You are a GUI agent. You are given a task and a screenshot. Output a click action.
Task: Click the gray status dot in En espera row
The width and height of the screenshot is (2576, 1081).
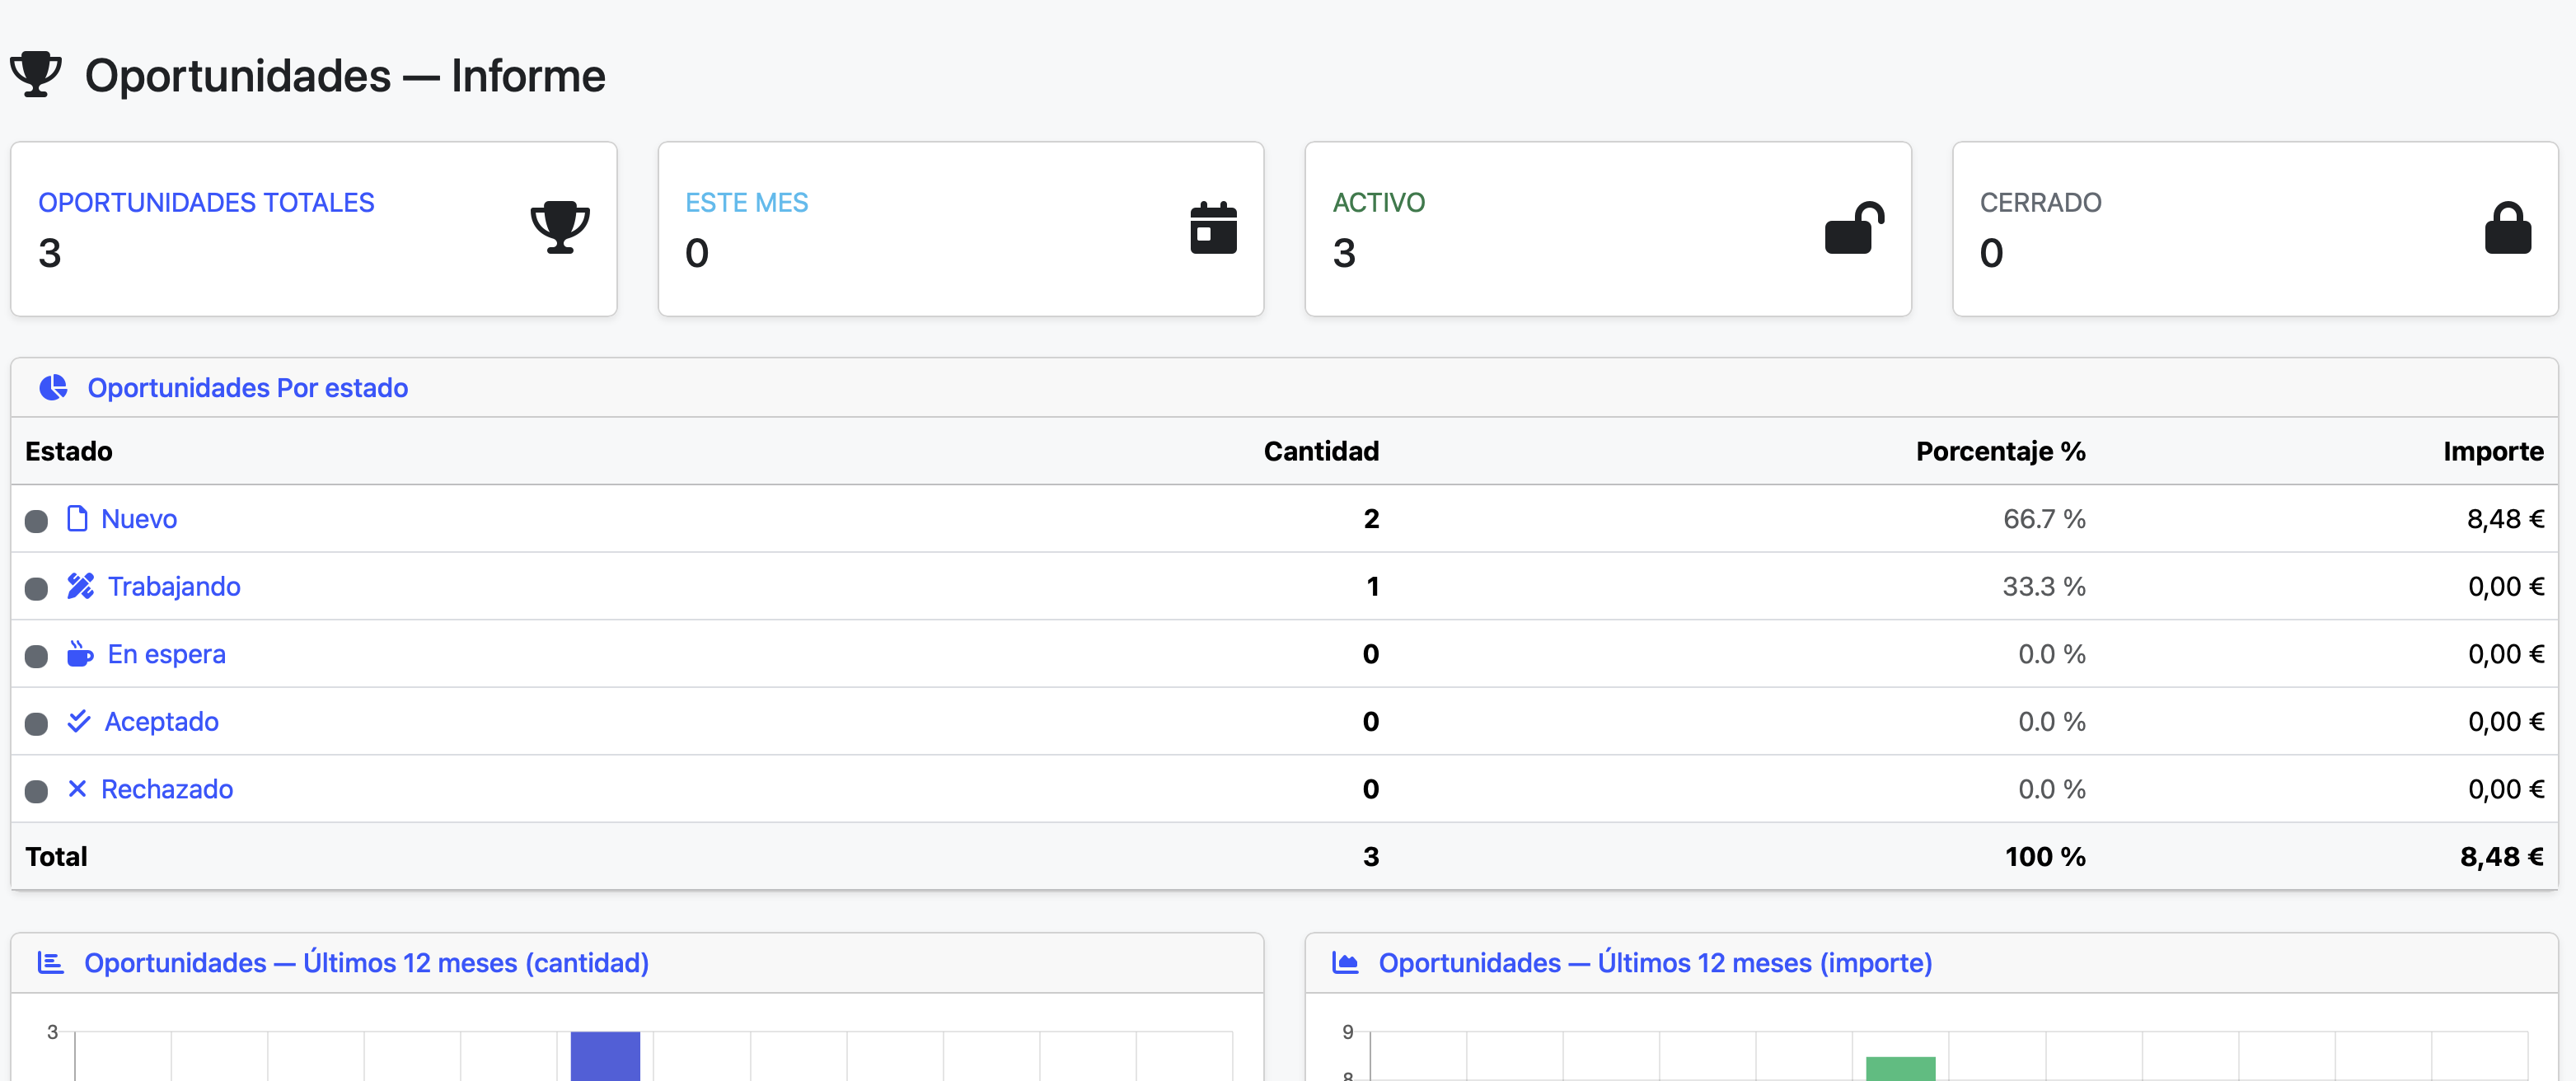click(x=36, y=656)
